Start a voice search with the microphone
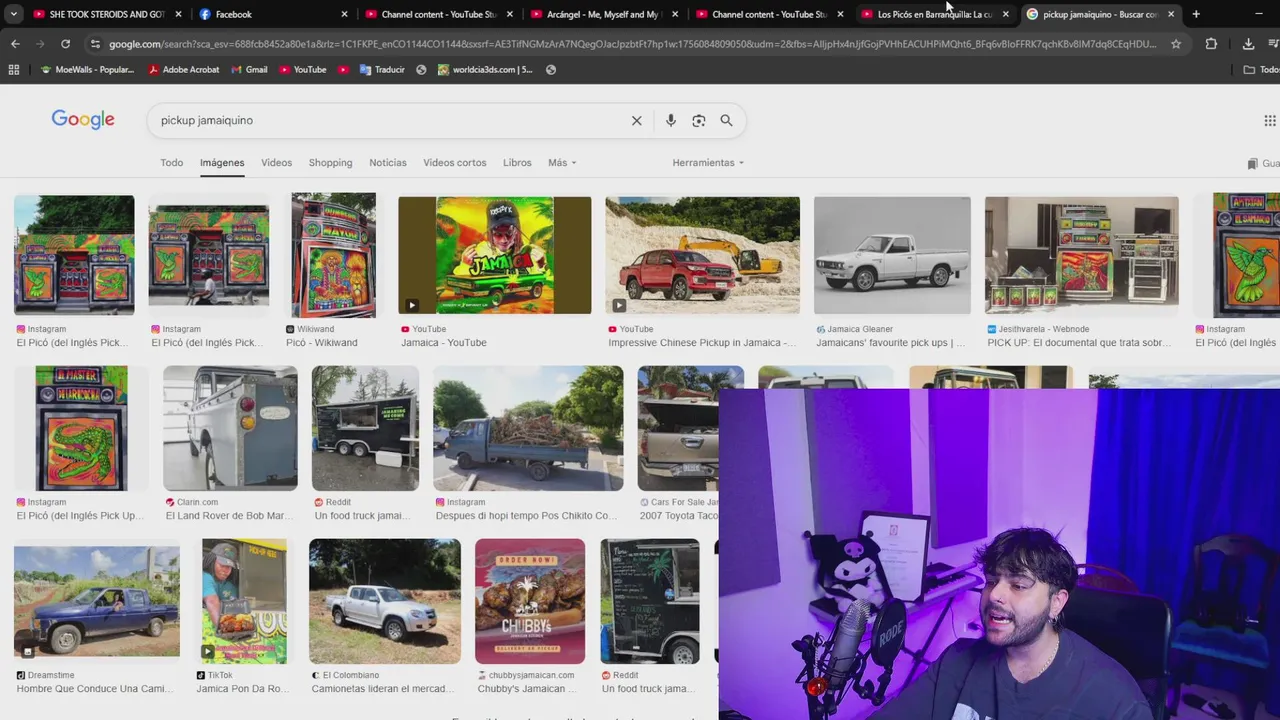The width and height of the screenshot is (1280, 720). 671,120
